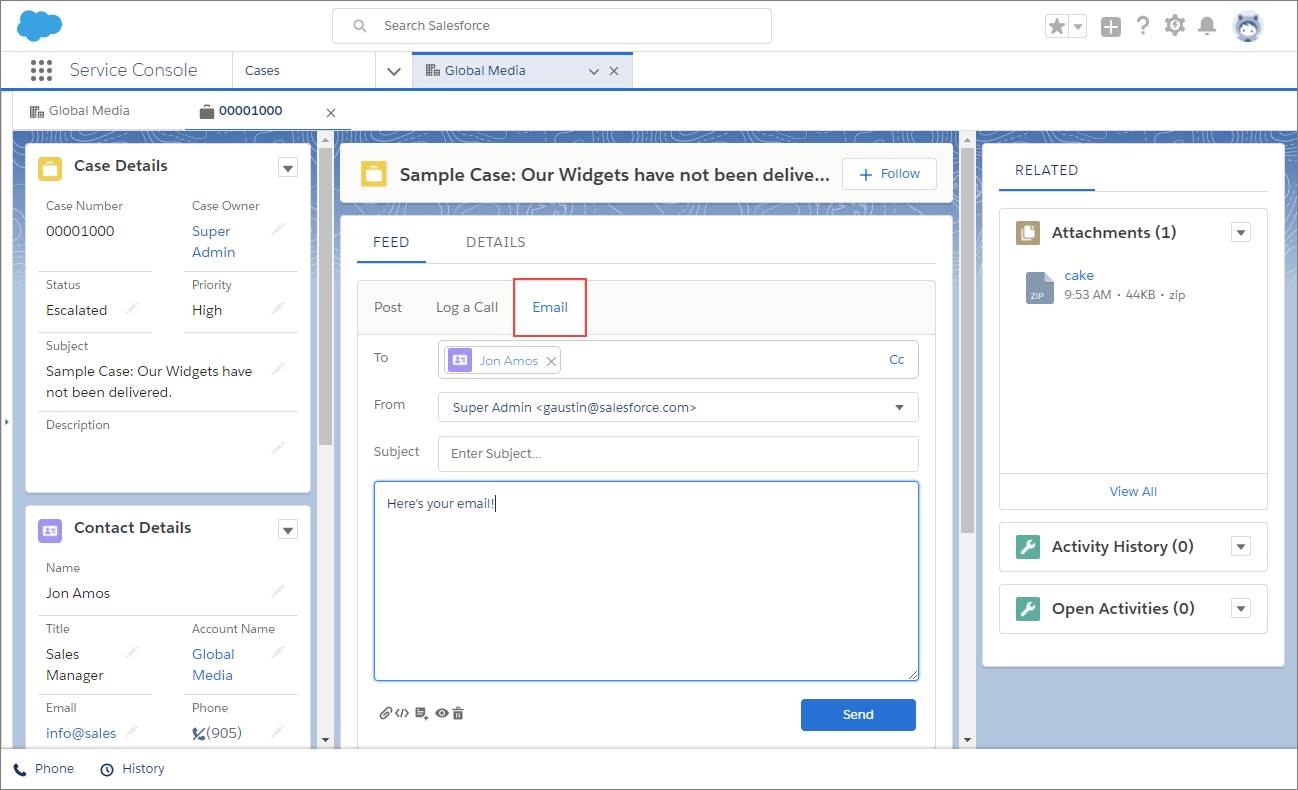Image resolution: width=1298 pixels, height=790 pixels.
Task: Open the Global Media tab dropdown chevron
Action: [x=593, y=71]
